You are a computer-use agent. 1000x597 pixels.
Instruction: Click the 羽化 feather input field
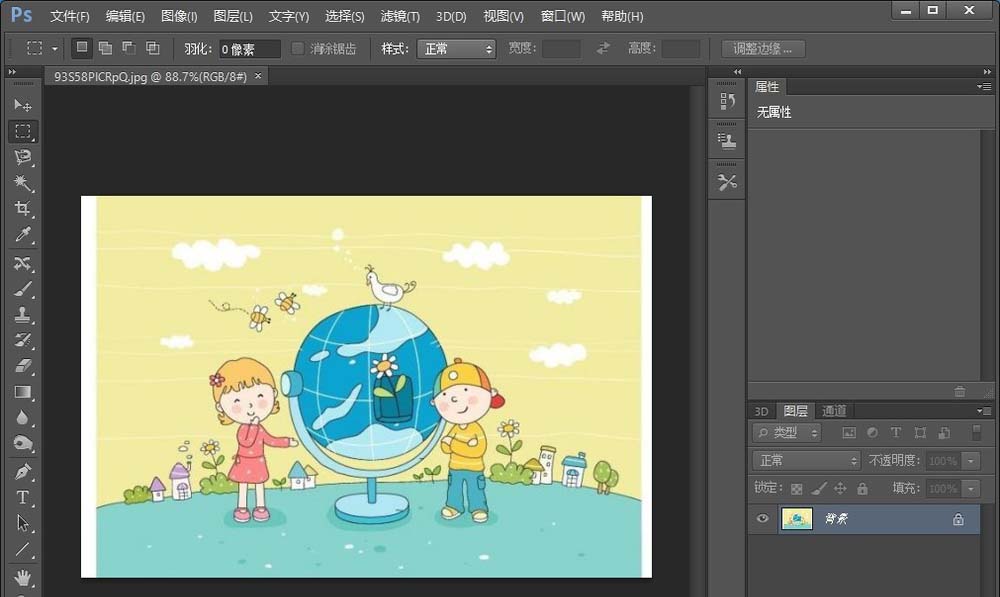pos(249,49)
